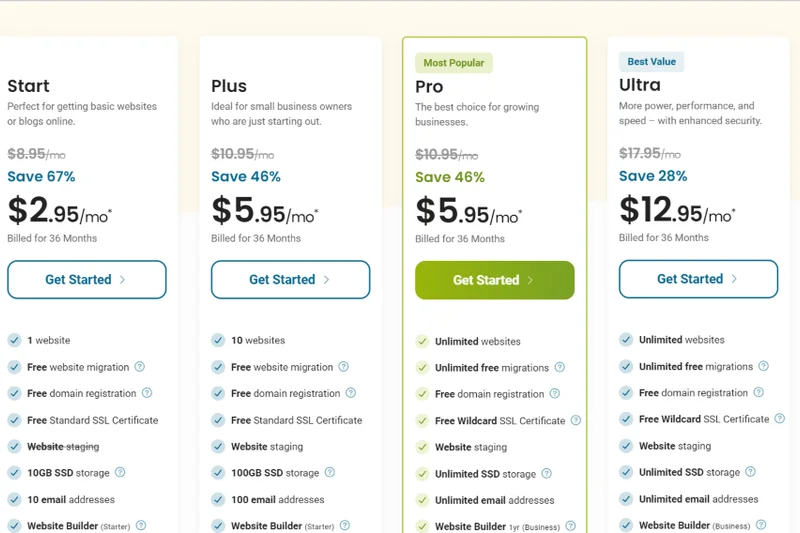Choose the Pro plan's green Get Started button
800x533 pixels.
point(494,281)
